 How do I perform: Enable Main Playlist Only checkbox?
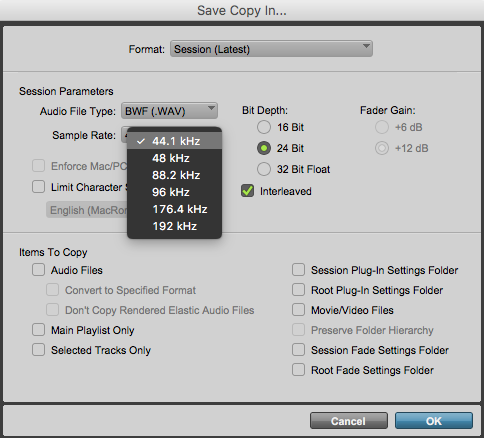click(x=38, y=330)
